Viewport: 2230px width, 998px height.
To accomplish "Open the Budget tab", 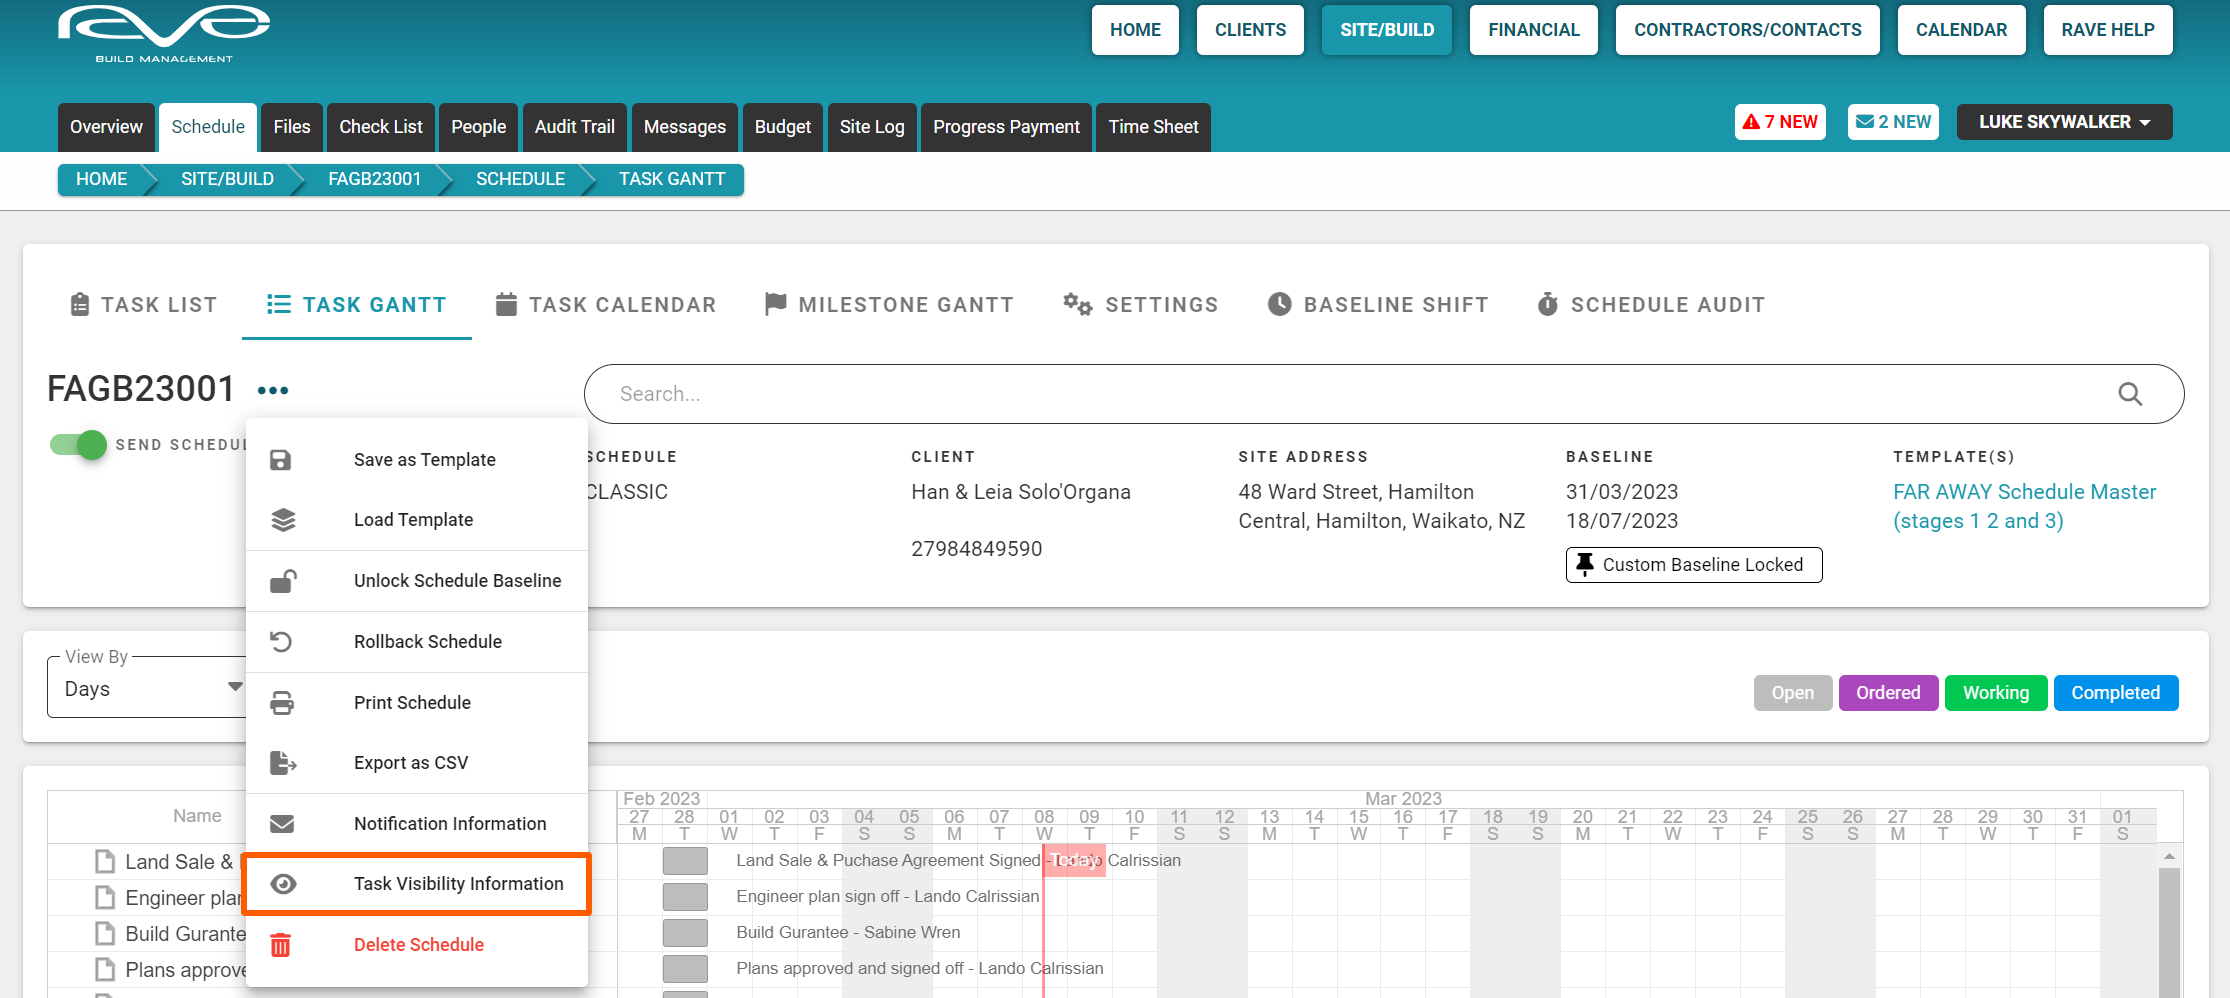I will [782, 127].
